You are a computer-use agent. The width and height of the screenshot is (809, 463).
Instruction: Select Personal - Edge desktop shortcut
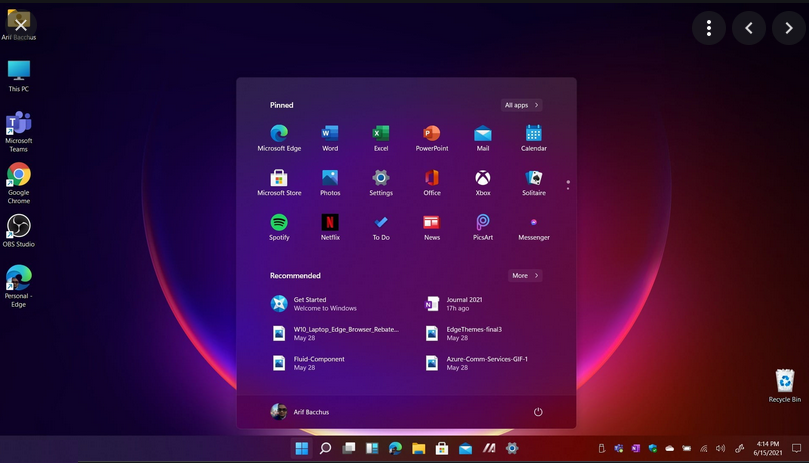(19, 286)
